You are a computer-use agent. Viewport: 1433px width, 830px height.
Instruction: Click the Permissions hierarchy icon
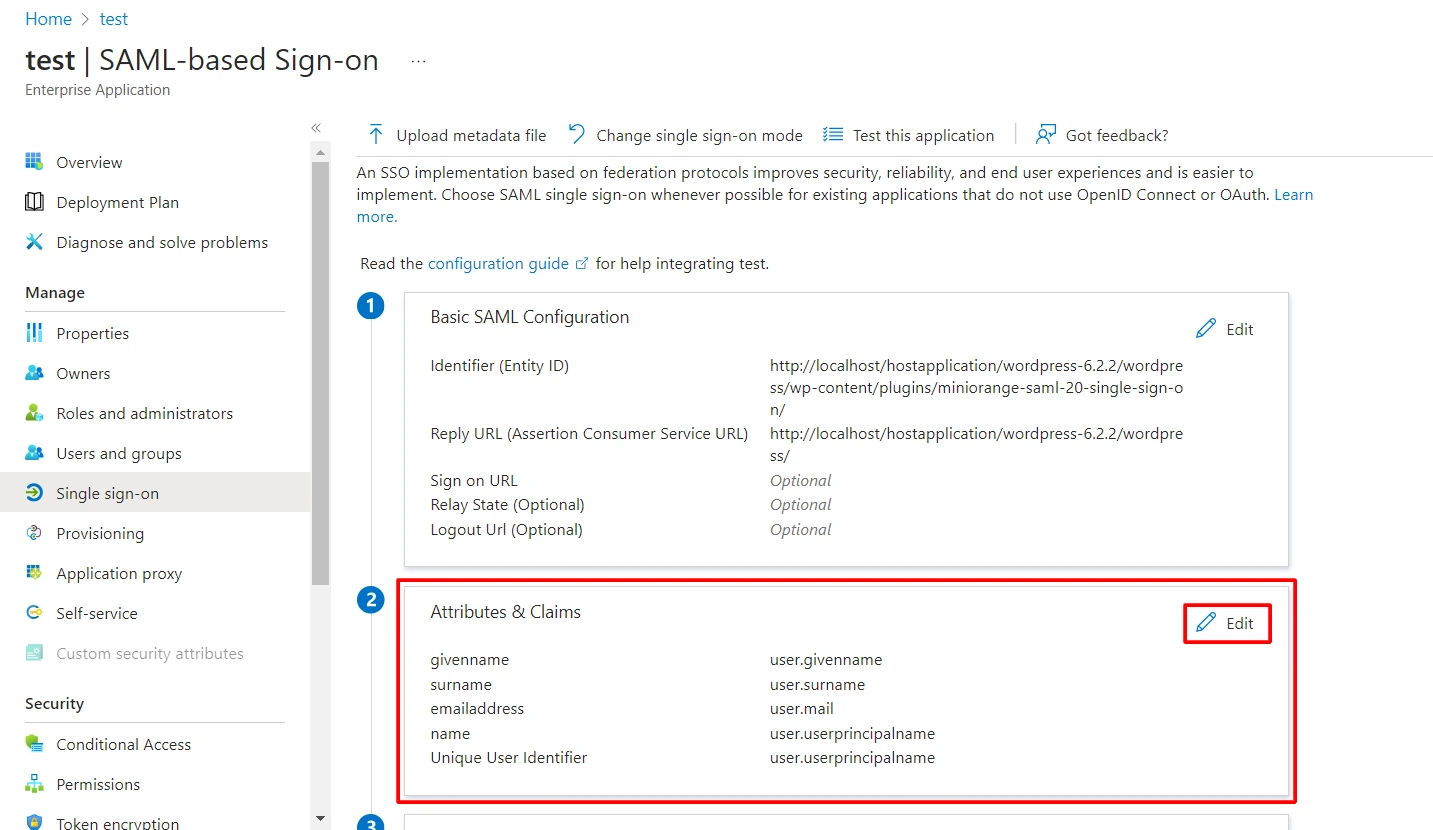(35, 784)
